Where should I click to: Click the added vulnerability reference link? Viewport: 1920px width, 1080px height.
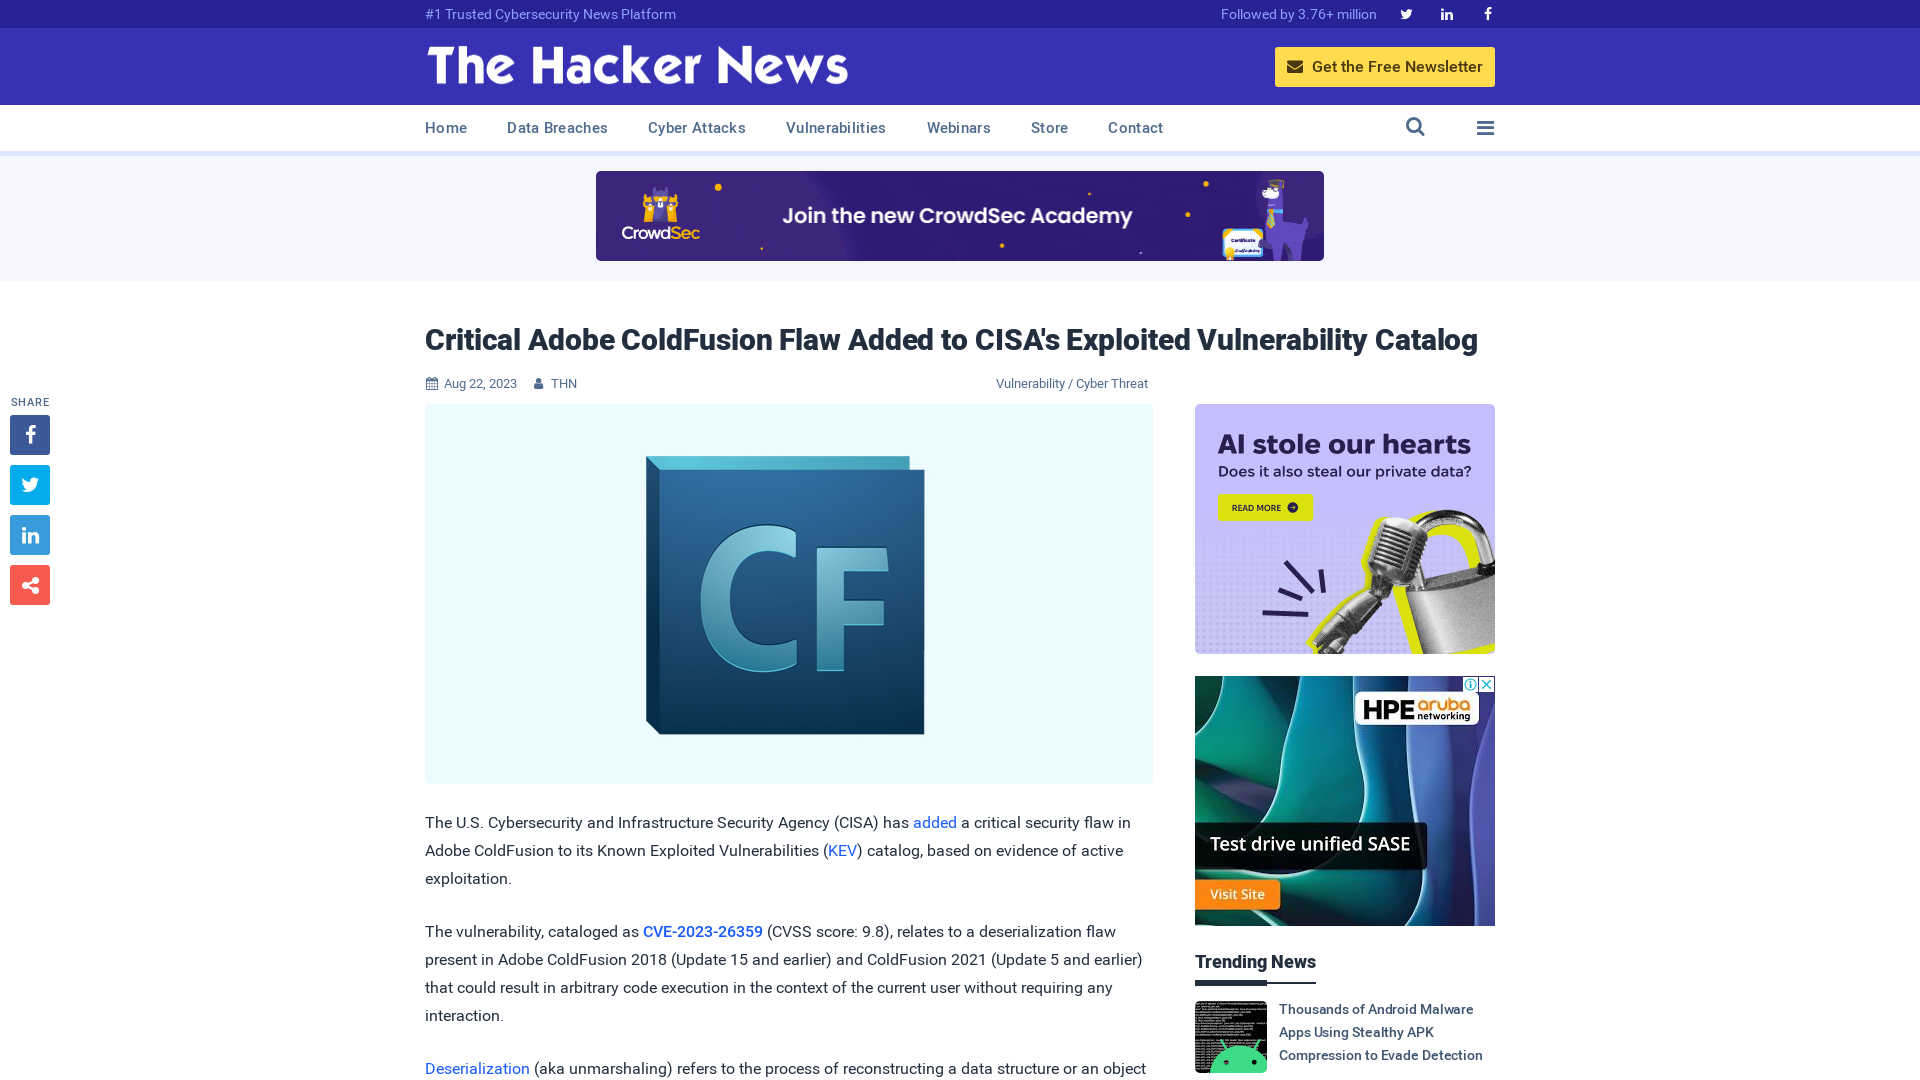[x=934, y=822]
